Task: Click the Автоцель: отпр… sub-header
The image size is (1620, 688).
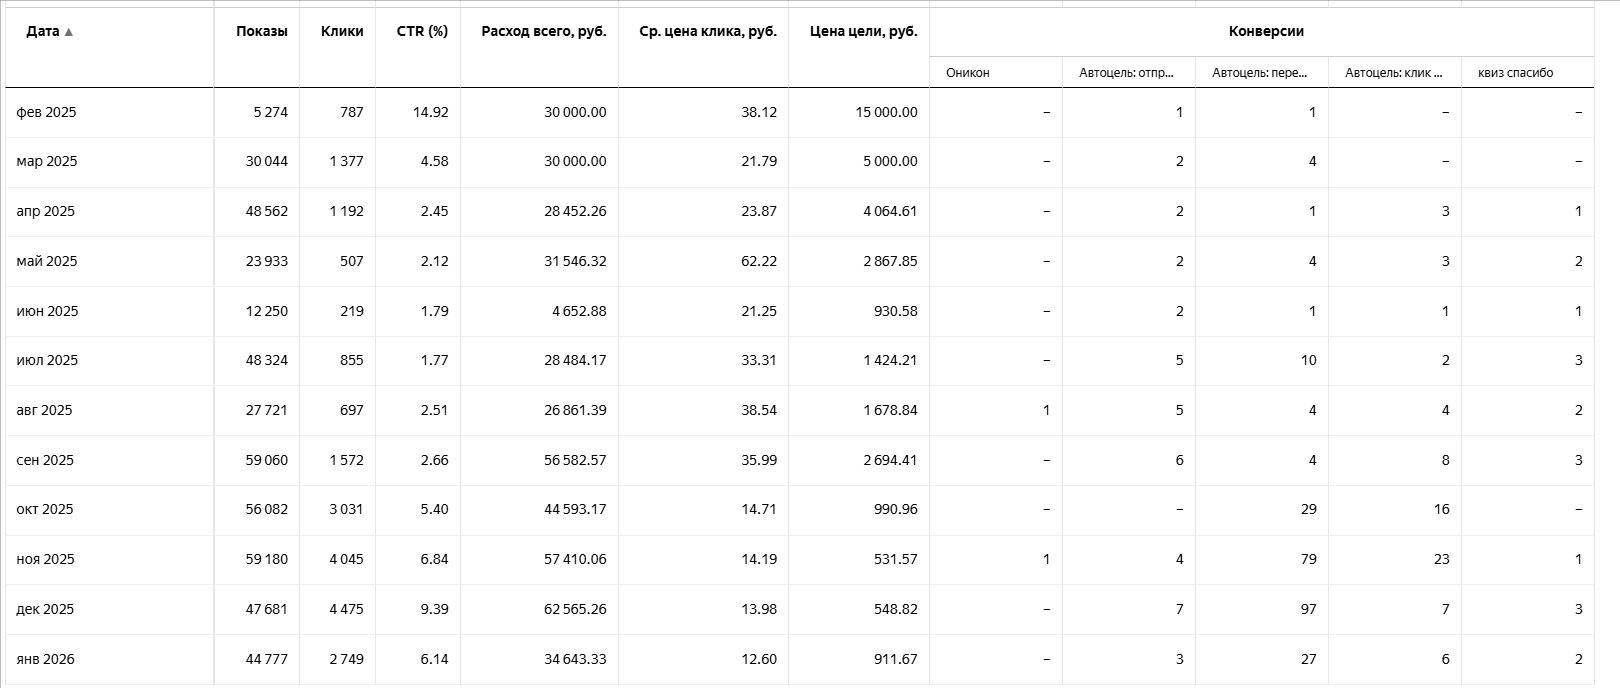Action: [x=1126, y=73]
